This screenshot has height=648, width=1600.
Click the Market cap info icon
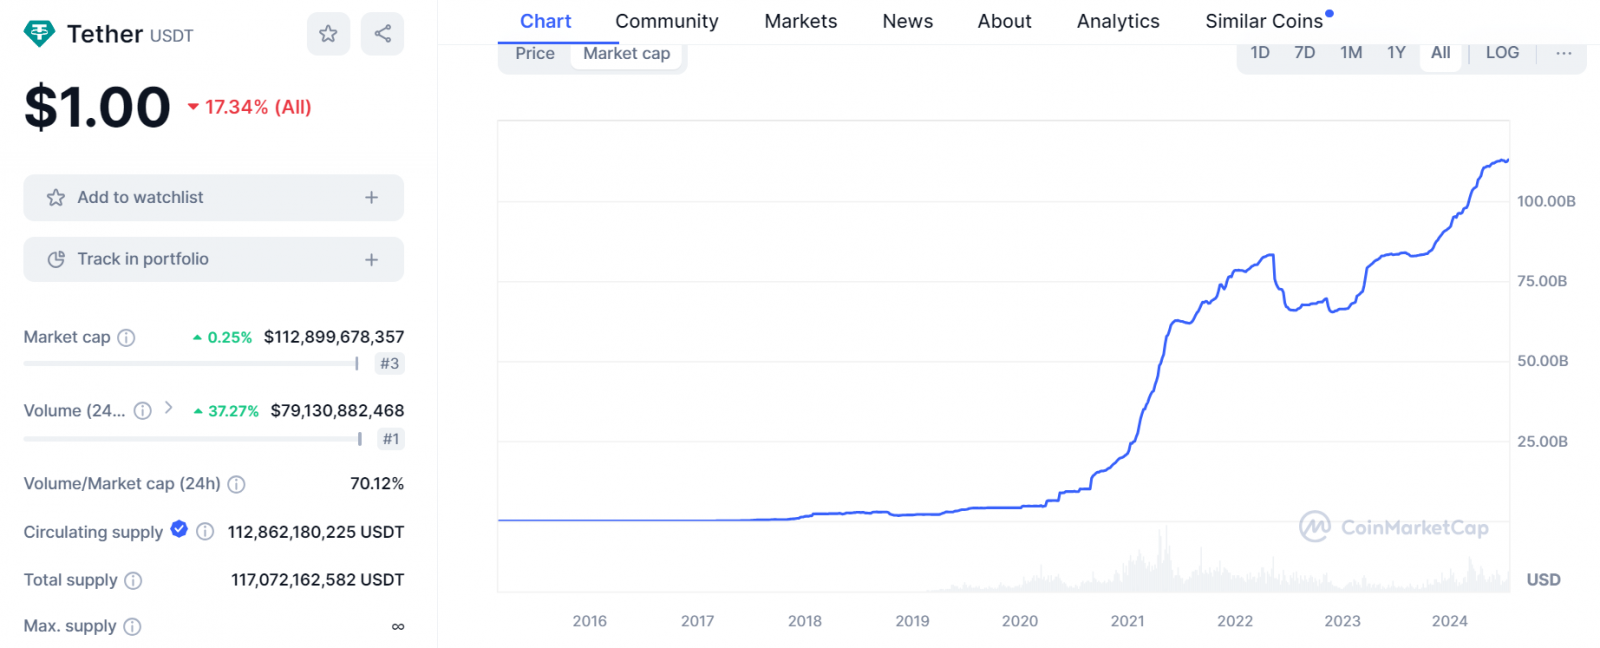(126, 338)
